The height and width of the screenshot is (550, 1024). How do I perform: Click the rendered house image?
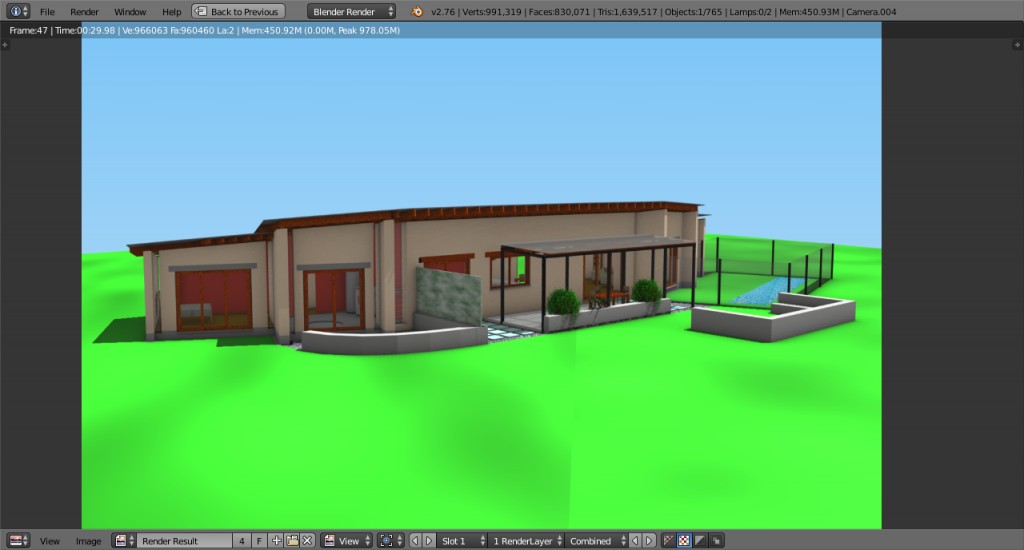481,283
